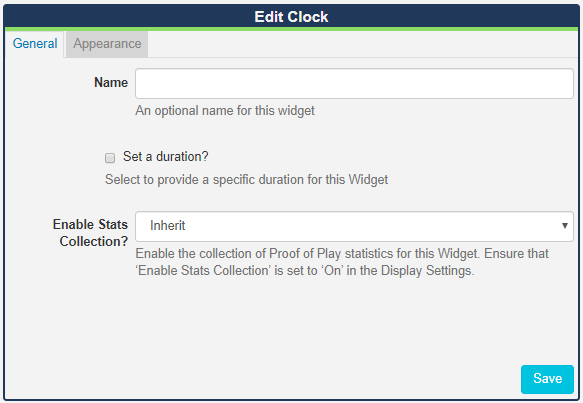Click the Inherit value in the combo box
This screenshot has height=403, width=583.
click(167, 226)
